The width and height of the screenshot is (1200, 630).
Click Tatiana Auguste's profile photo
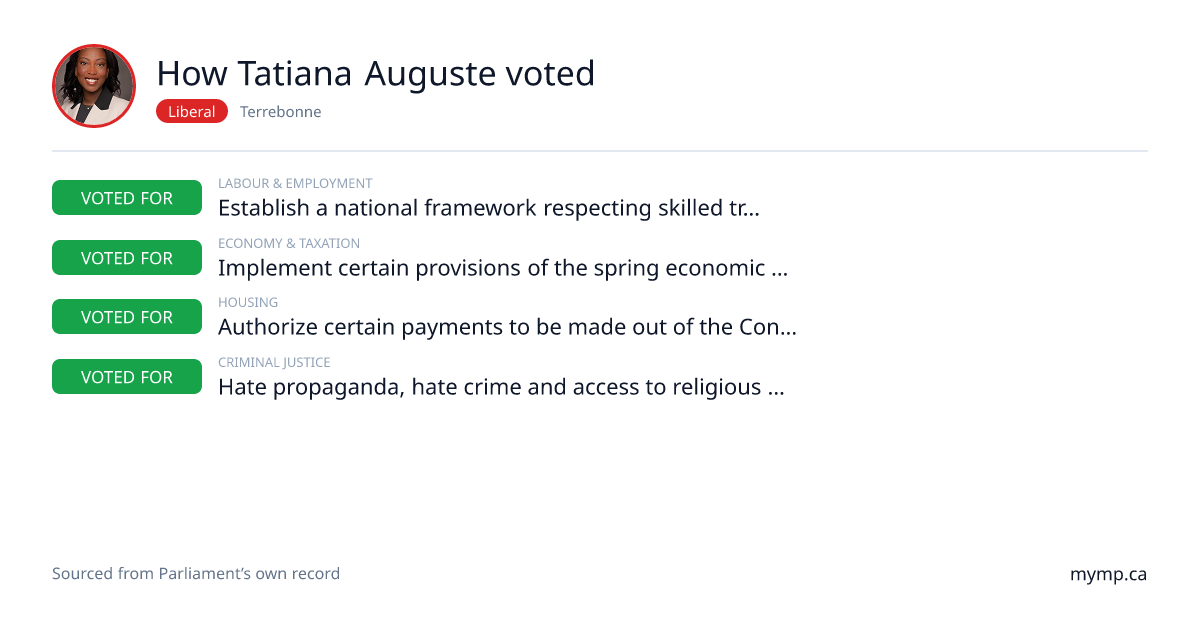pyautogui.click(x=94, y=86)
